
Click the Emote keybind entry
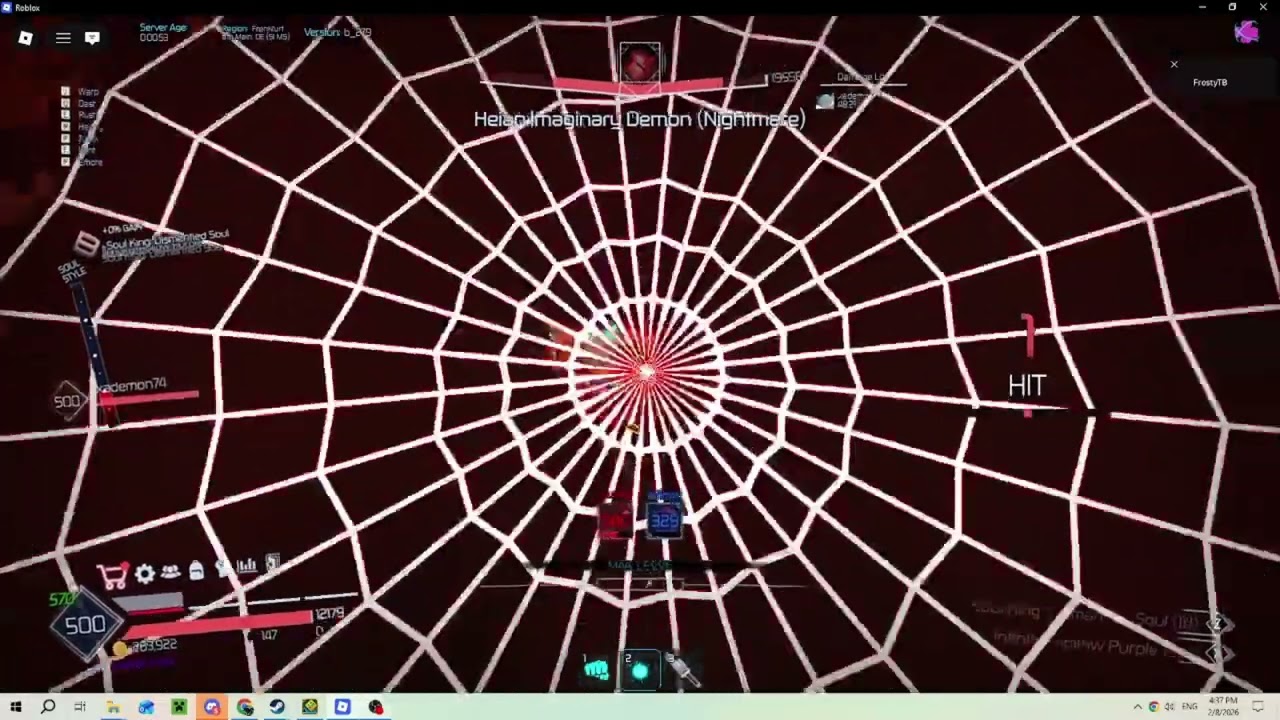pyautogui.click(x=82, y=162)
